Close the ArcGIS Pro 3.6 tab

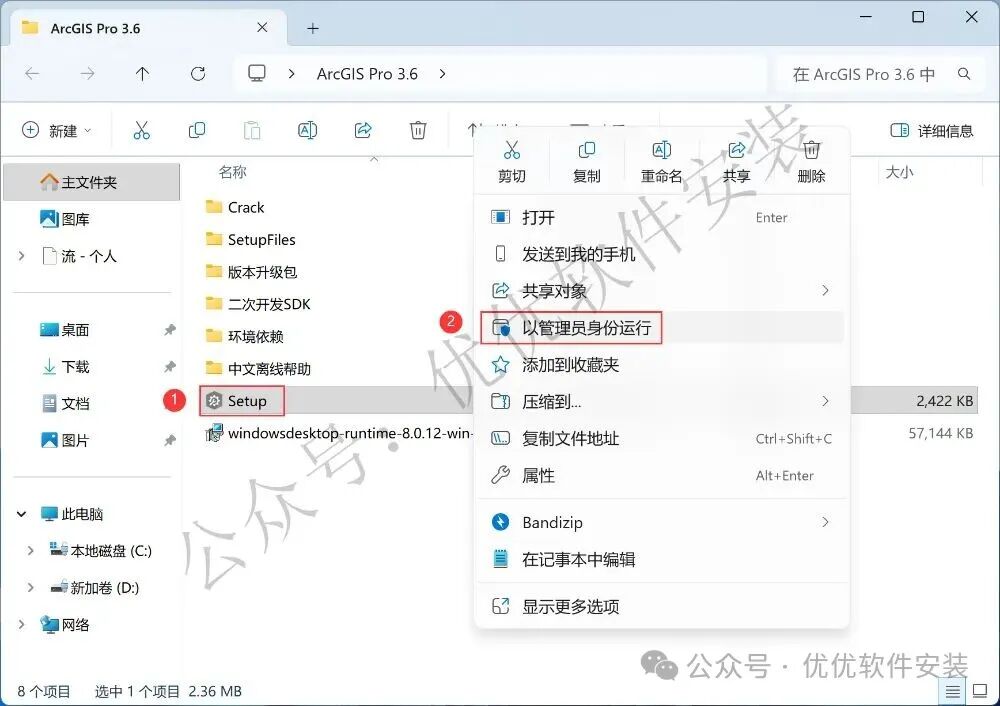click(262, 27)
